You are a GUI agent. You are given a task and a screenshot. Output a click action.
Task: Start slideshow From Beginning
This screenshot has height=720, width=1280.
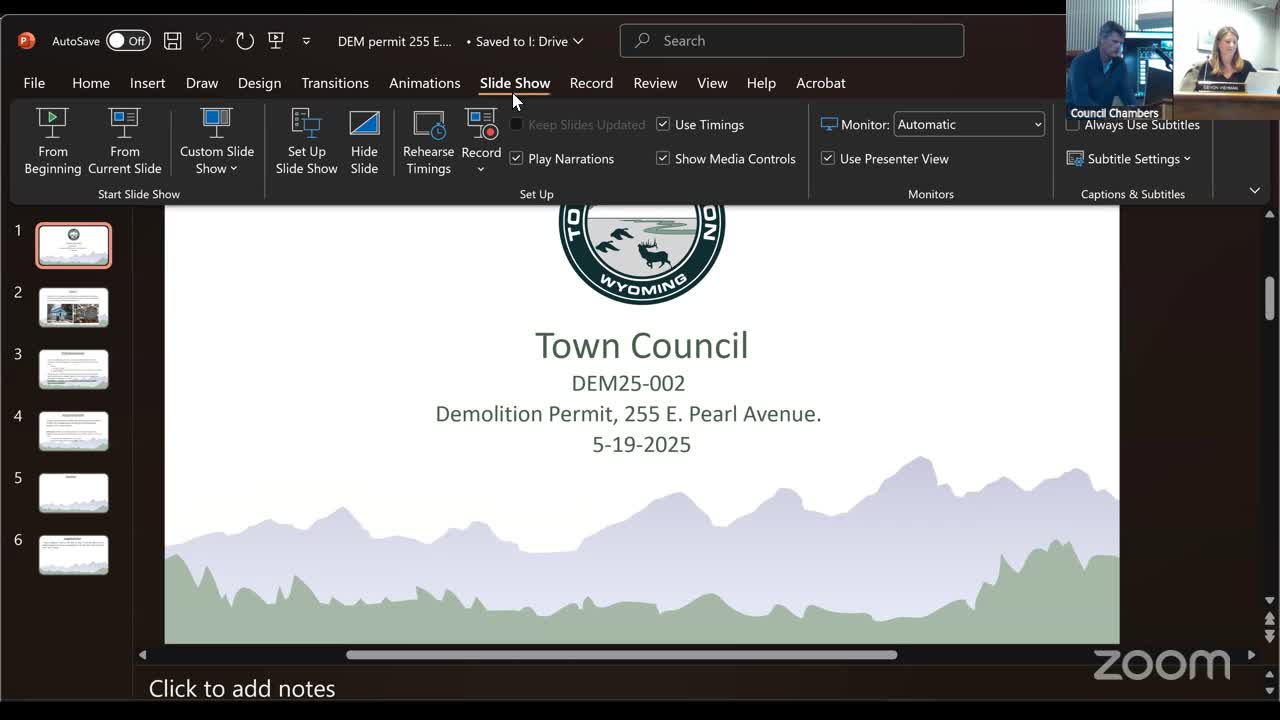tap(52, 141)
